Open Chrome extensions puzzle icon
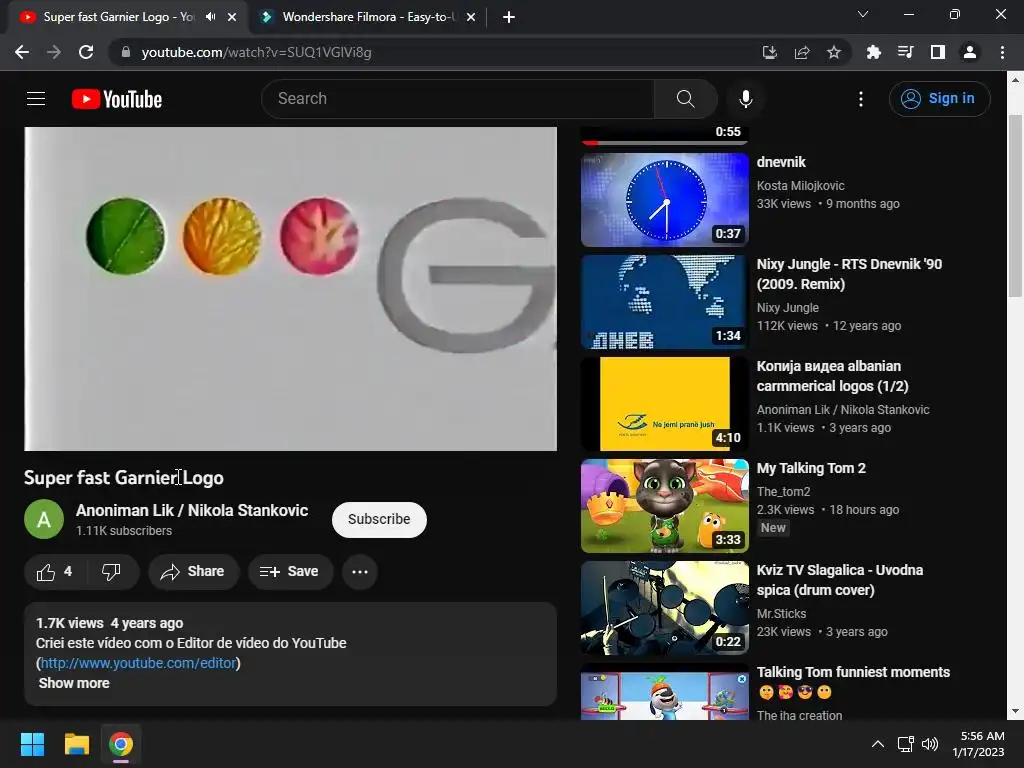 873,52
